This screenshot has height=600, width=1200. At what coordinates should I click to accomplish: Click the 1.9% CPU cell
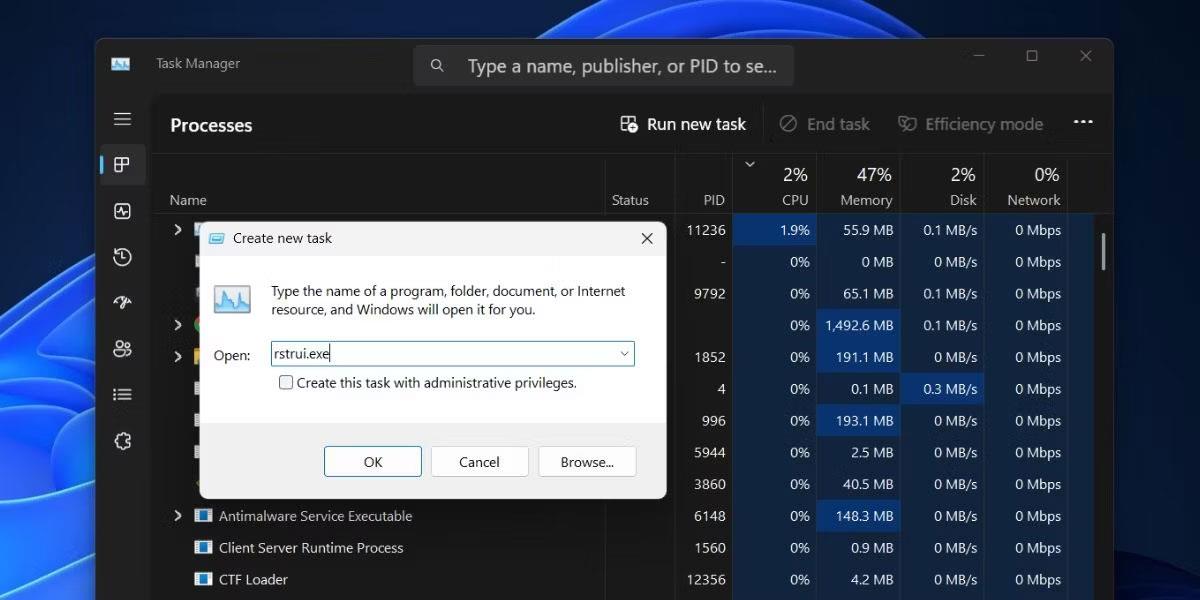pyautogui.click(x=775, y=230)
